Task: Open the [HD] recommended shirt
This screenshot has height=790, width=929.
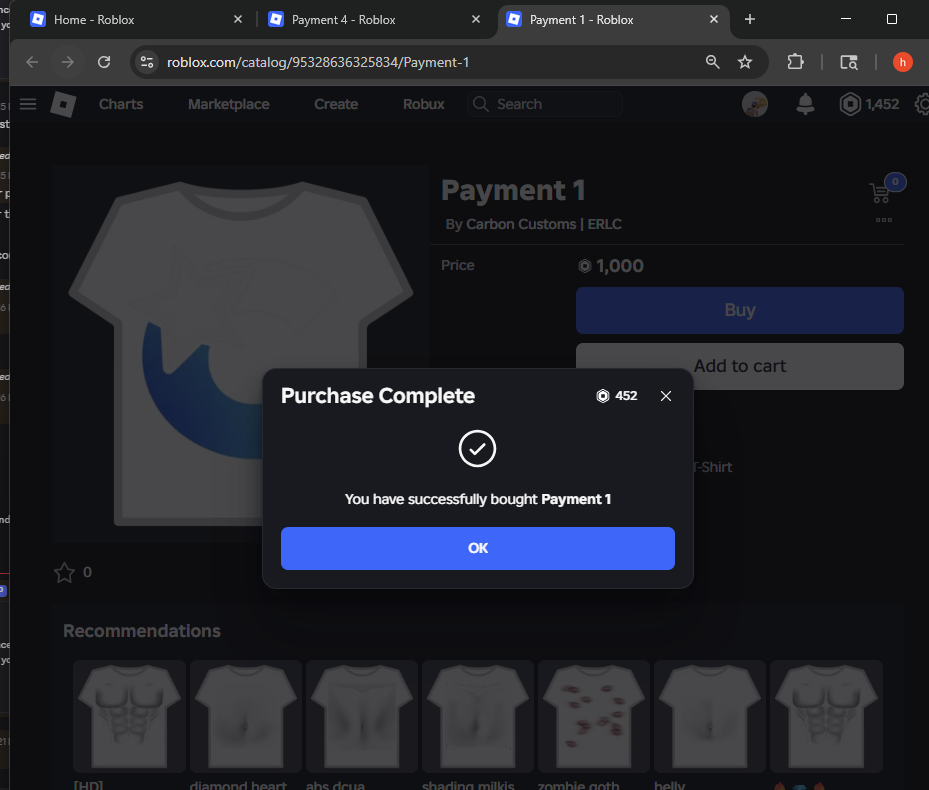Action: 129,717
